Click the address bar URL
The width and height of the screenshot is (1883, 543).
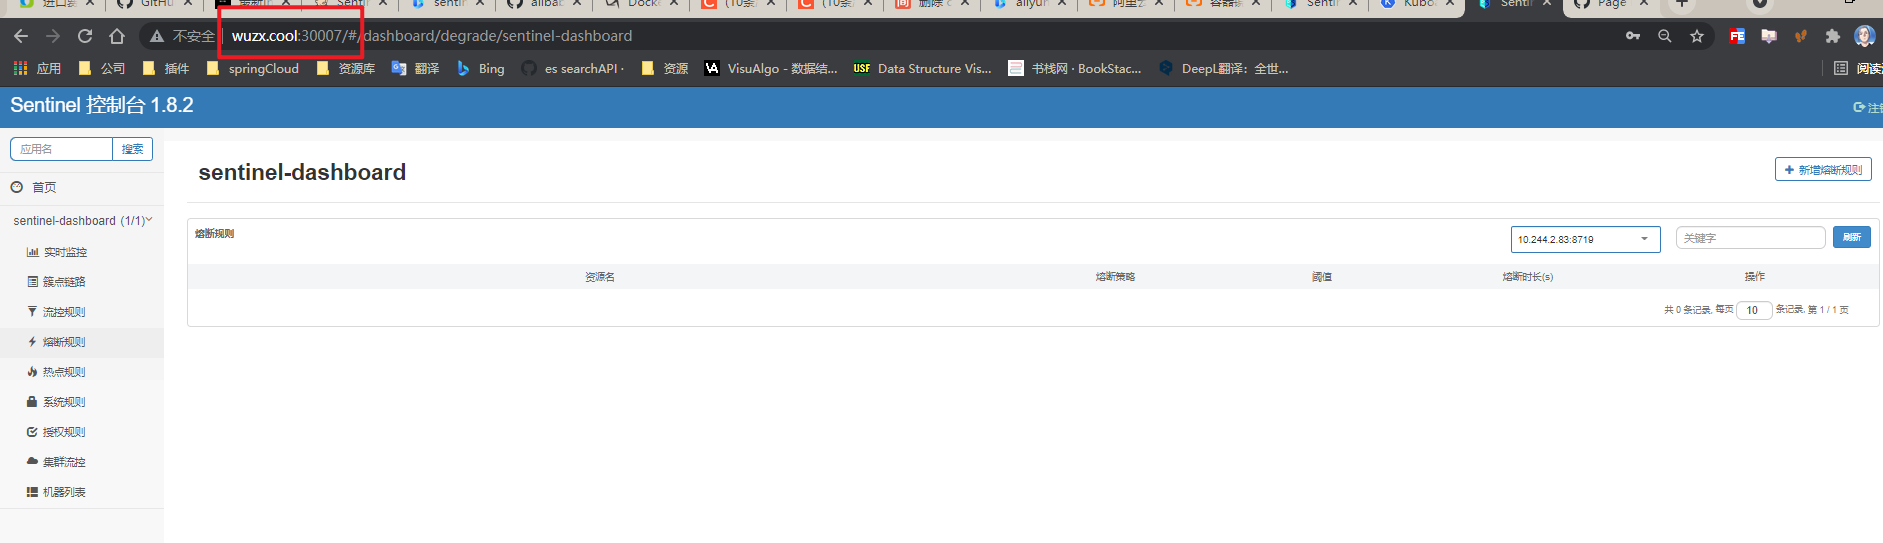432,36
